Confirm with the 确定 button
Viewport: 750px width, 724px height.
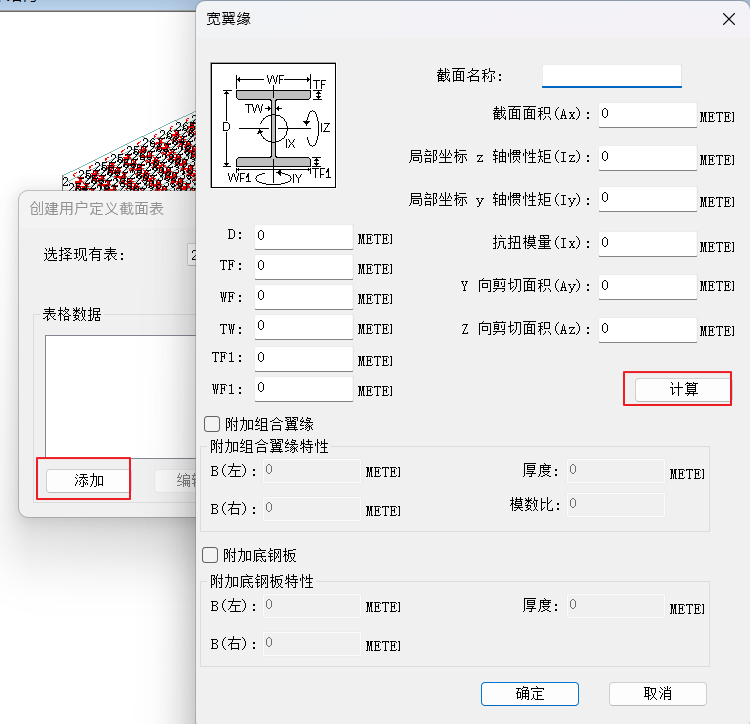(x=529, y=693)
